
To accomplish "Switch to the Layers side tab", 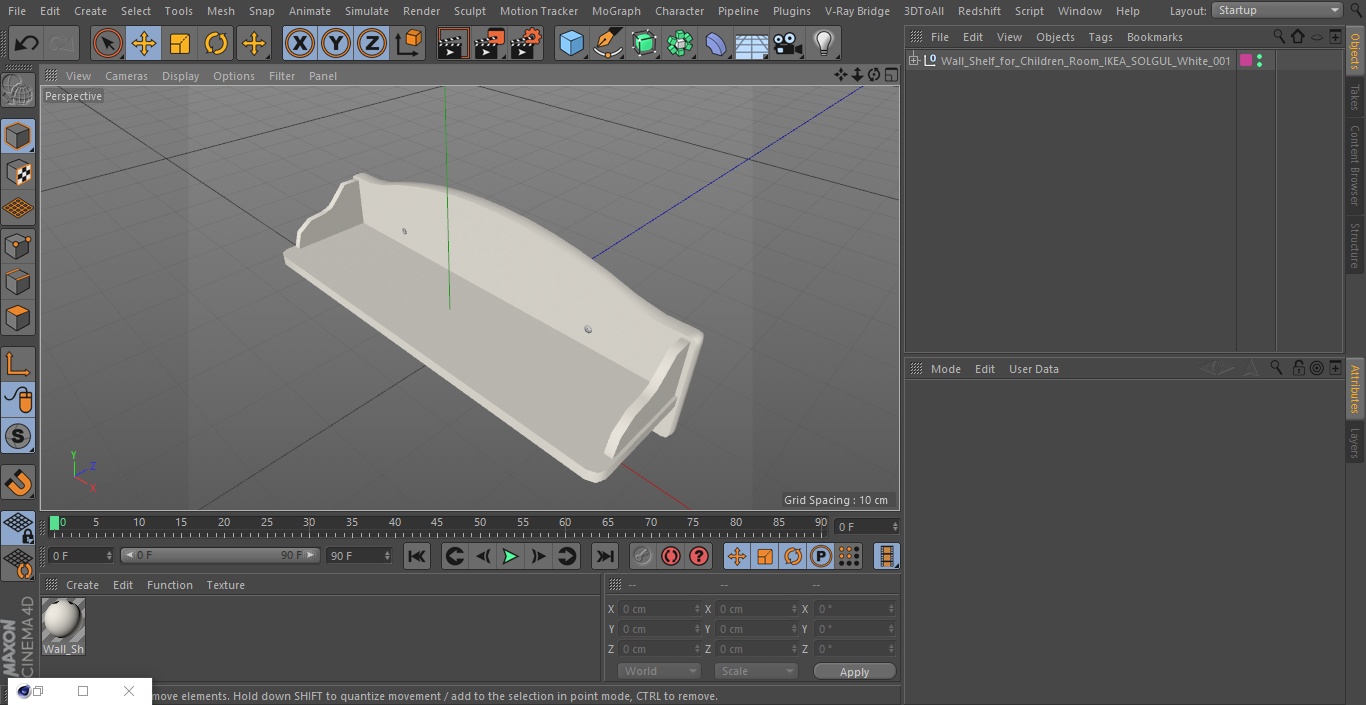I will pyautogui.click(x=1355, y=442).
